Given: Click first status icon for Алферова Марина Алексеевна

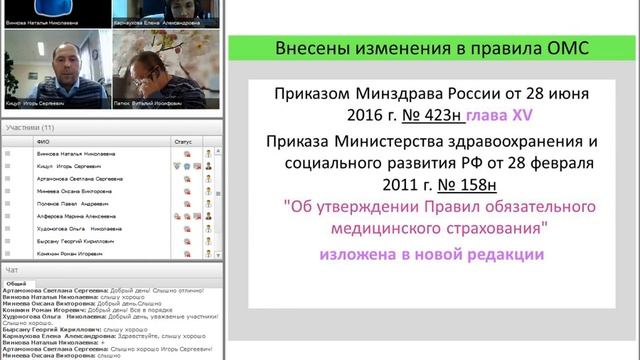Looking at the screenshot, I should click(177, 216).
